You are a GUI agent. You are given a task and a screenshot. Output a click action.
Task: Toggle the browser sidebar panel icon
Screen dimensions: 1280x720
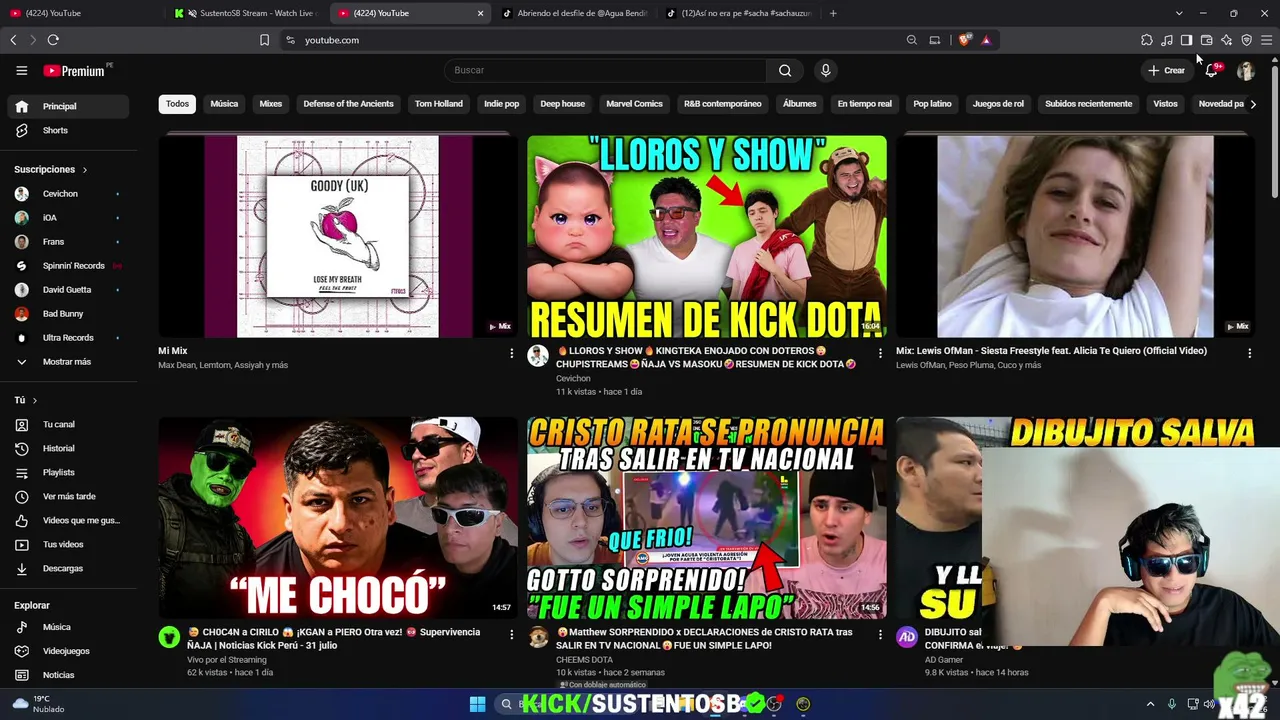click(1186, 40)
